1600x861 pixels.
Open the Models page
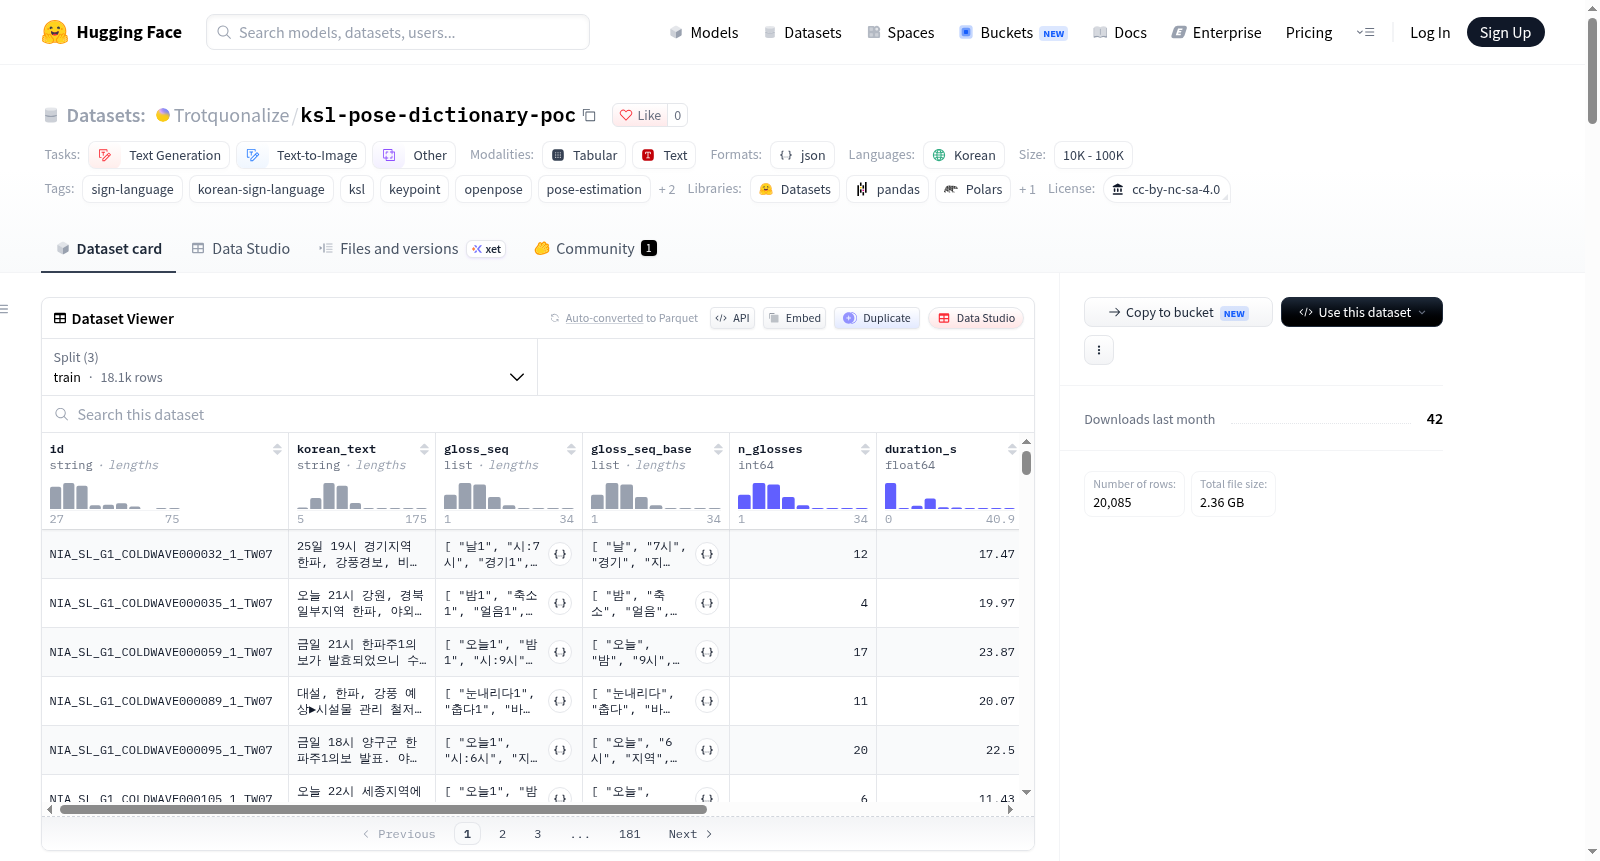[704, 33]
